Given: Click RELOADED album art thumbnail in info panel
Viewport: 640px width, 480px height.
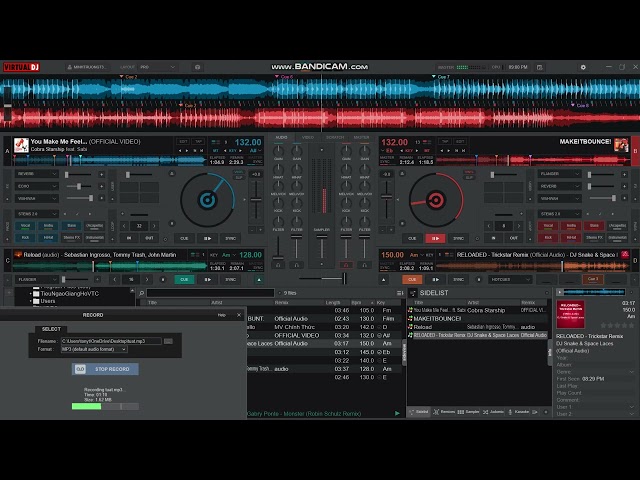Looking at the screenshot, I should point(570,314).
